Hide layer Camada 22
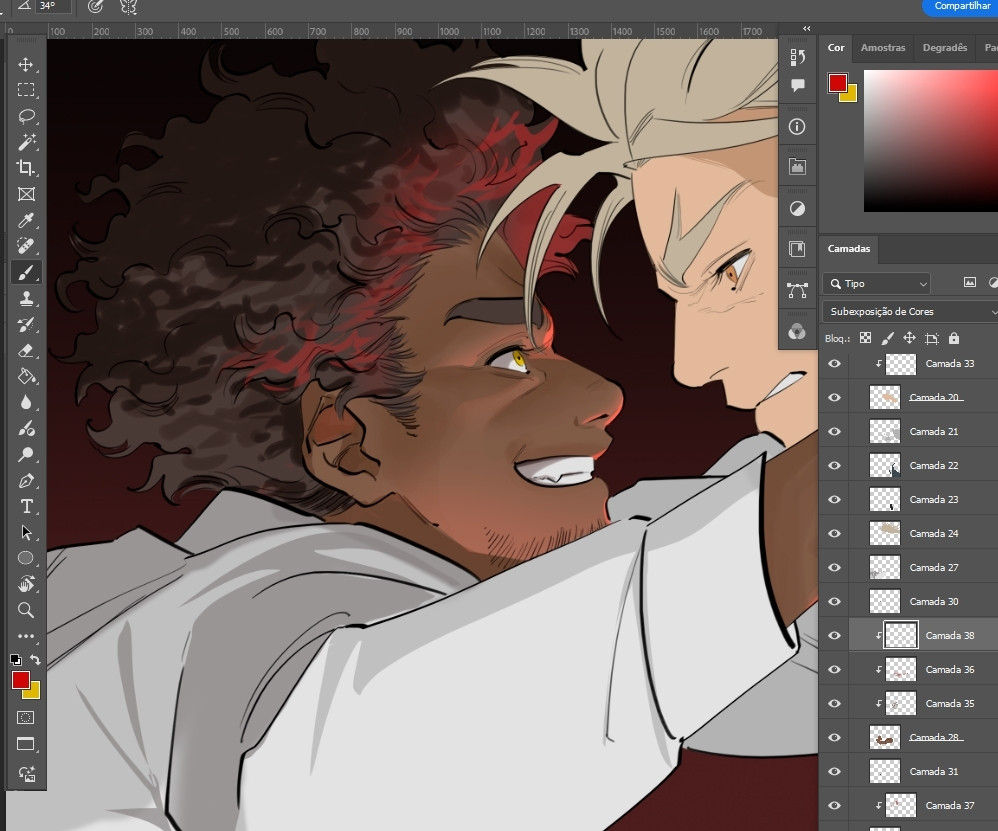This screenshot has height=831, width=998. pos(834,465)
